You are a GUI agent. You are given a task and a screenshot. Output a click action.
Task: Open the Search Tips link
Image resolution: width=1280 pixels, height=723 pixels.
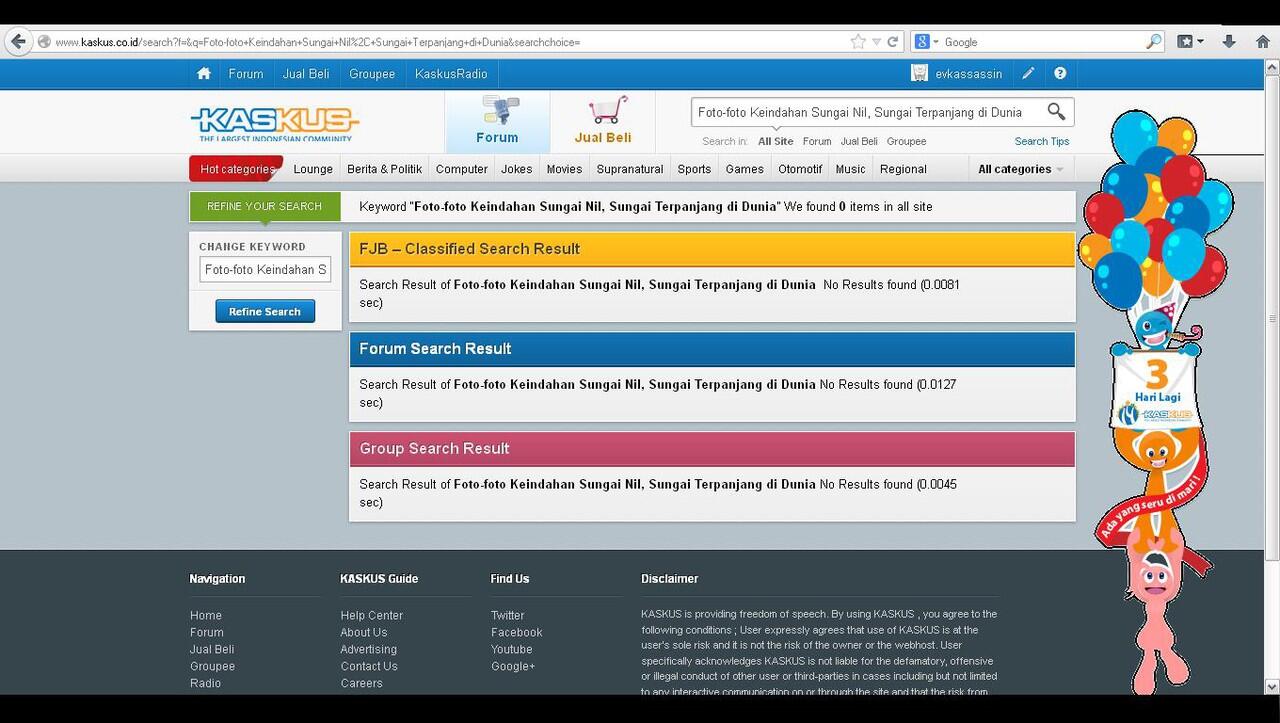(x=1042, y=142)
